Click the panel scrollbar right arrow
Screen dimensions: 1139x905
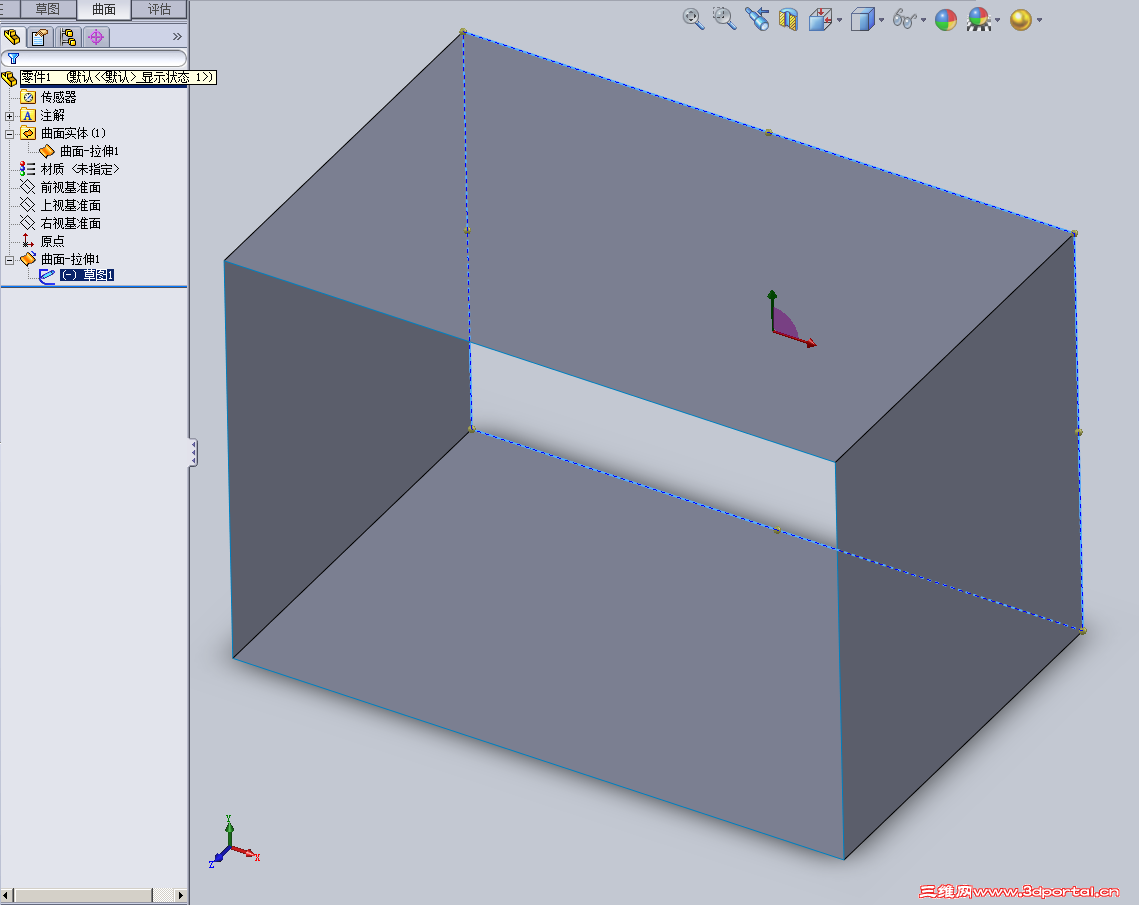coord(180,896)
